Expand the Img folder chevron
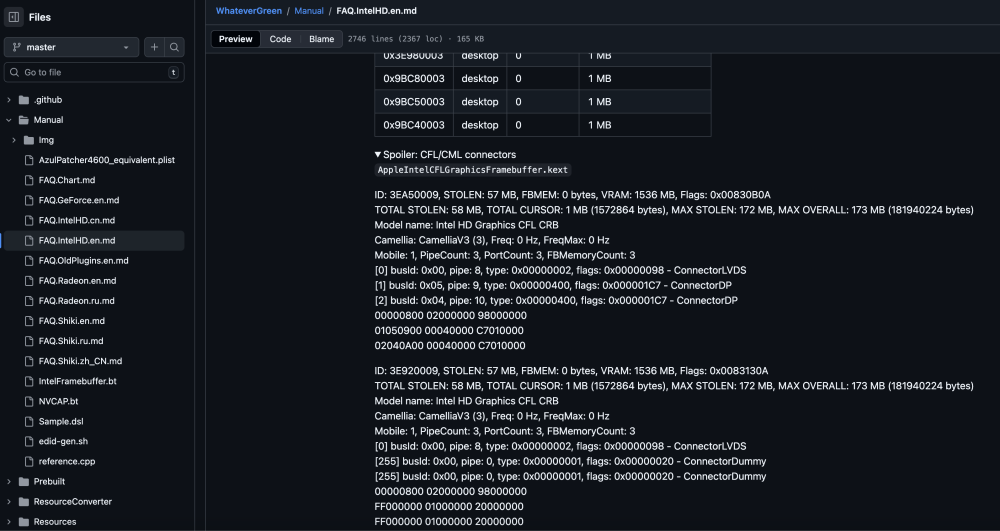 pos(14,140)
